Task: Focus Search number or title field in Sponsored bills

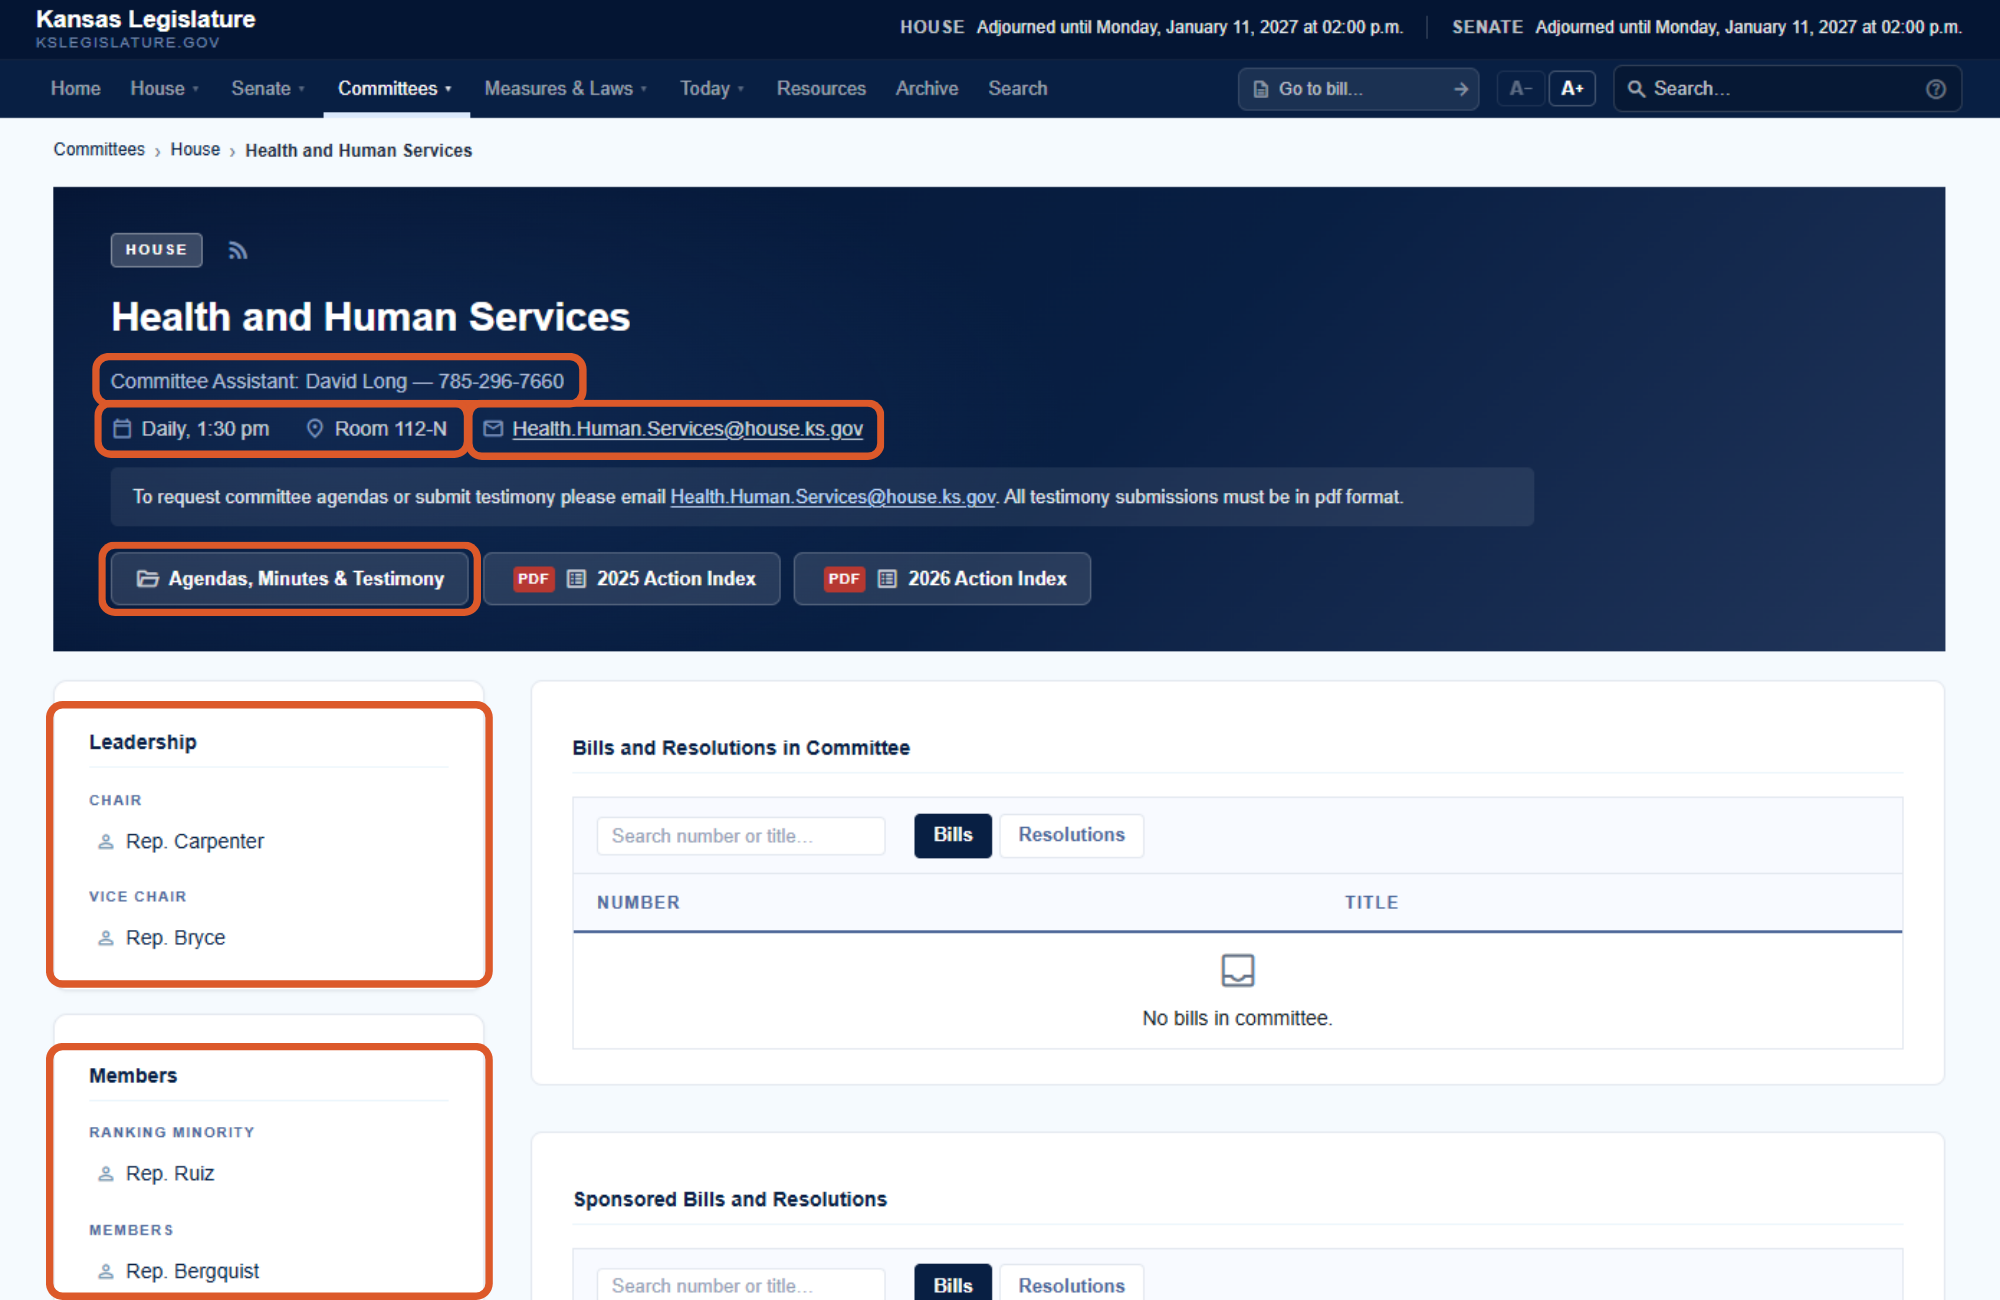Action: (x=741, y=1285)
